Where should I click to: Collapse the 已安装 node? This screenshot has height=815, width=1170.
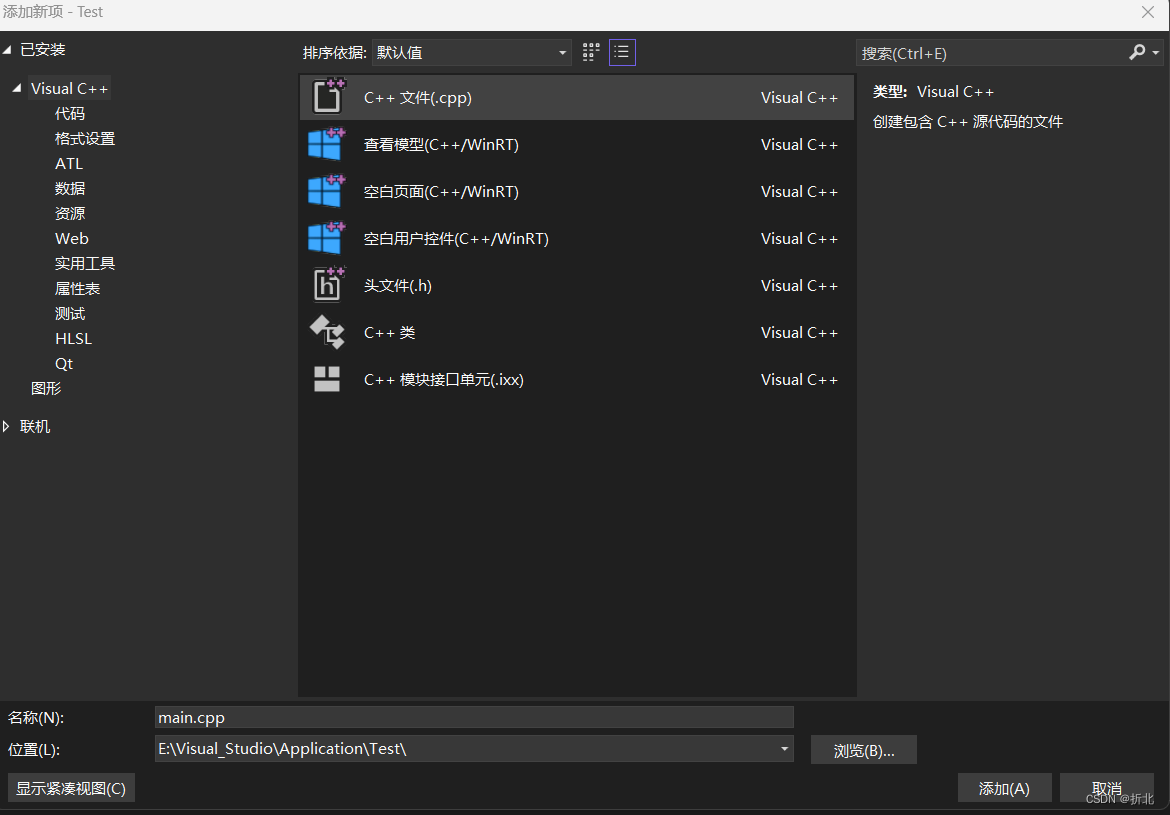point(7,50)
